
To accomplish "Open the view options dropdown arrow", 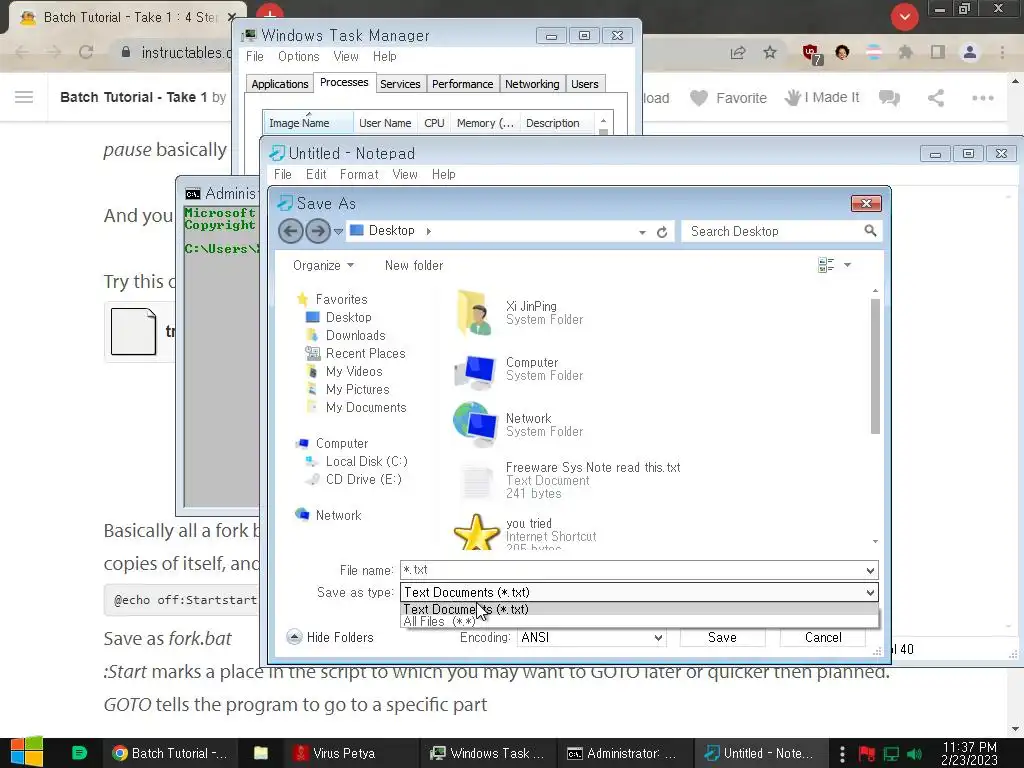I will [x=847, y=264].
